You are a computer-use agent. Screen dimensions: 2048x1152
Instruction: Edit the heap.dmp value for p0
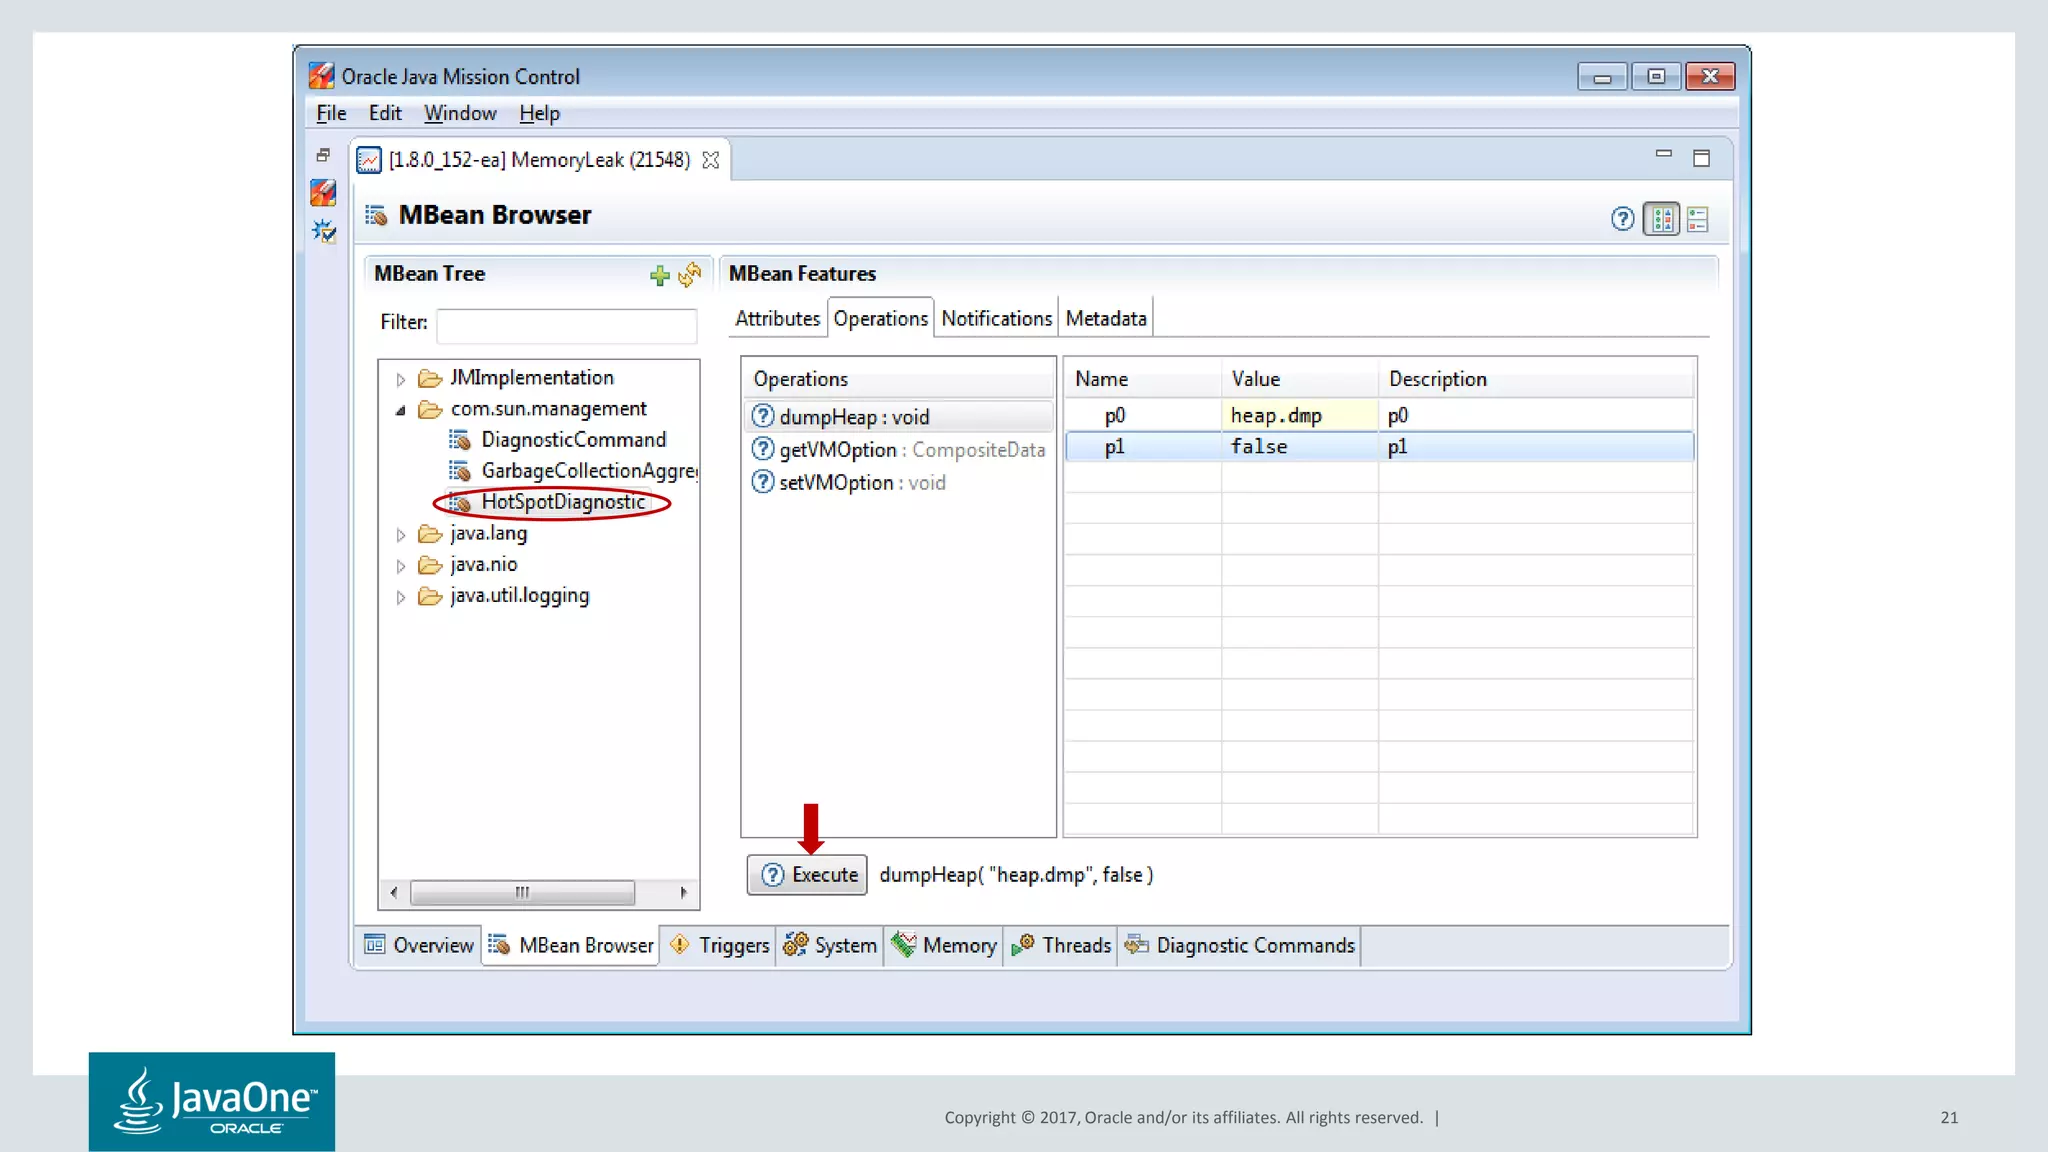(x=1299, y=415)
